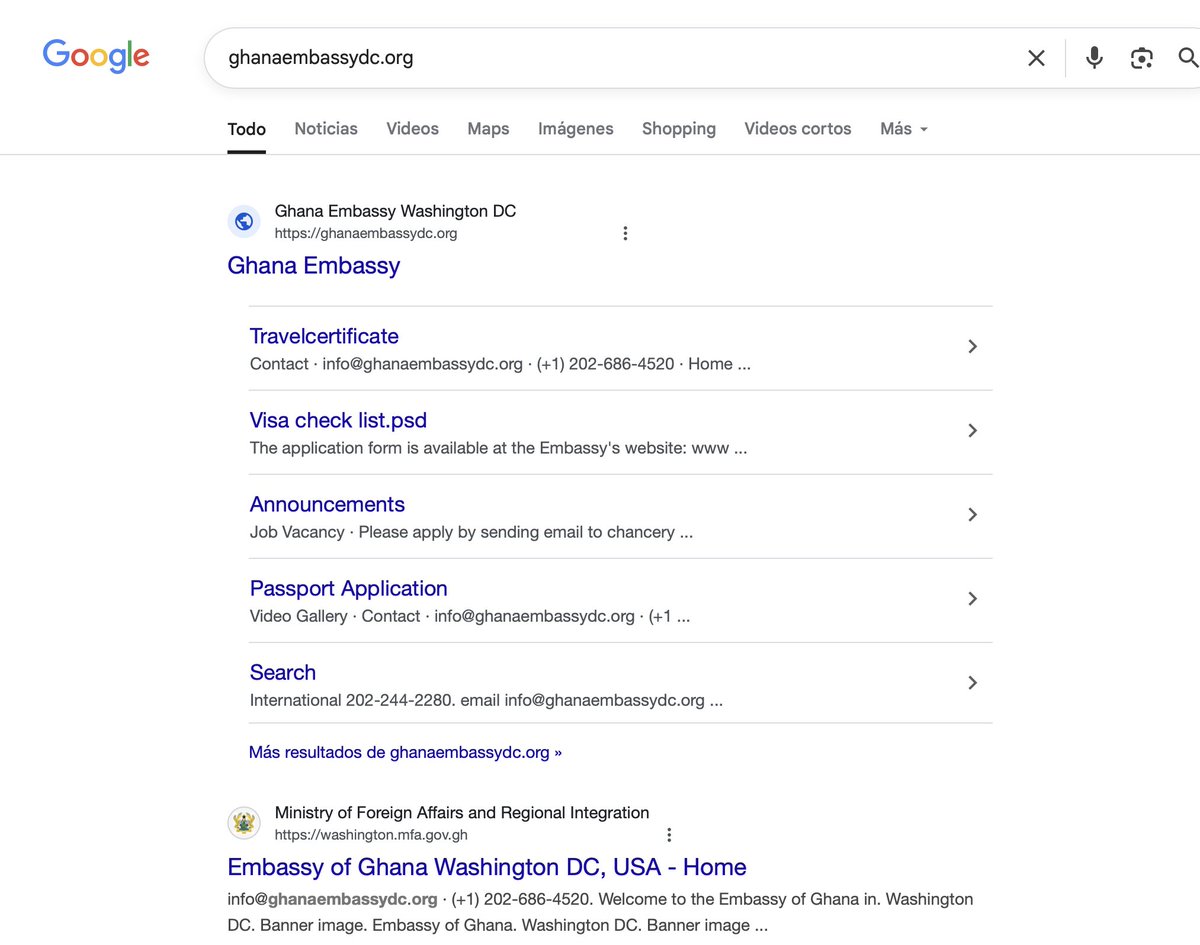This screenshot has height=945, width=1200.
Task: Click Ministry of Foreign Affairs and Regional Integration name
Action: (462, 813)
